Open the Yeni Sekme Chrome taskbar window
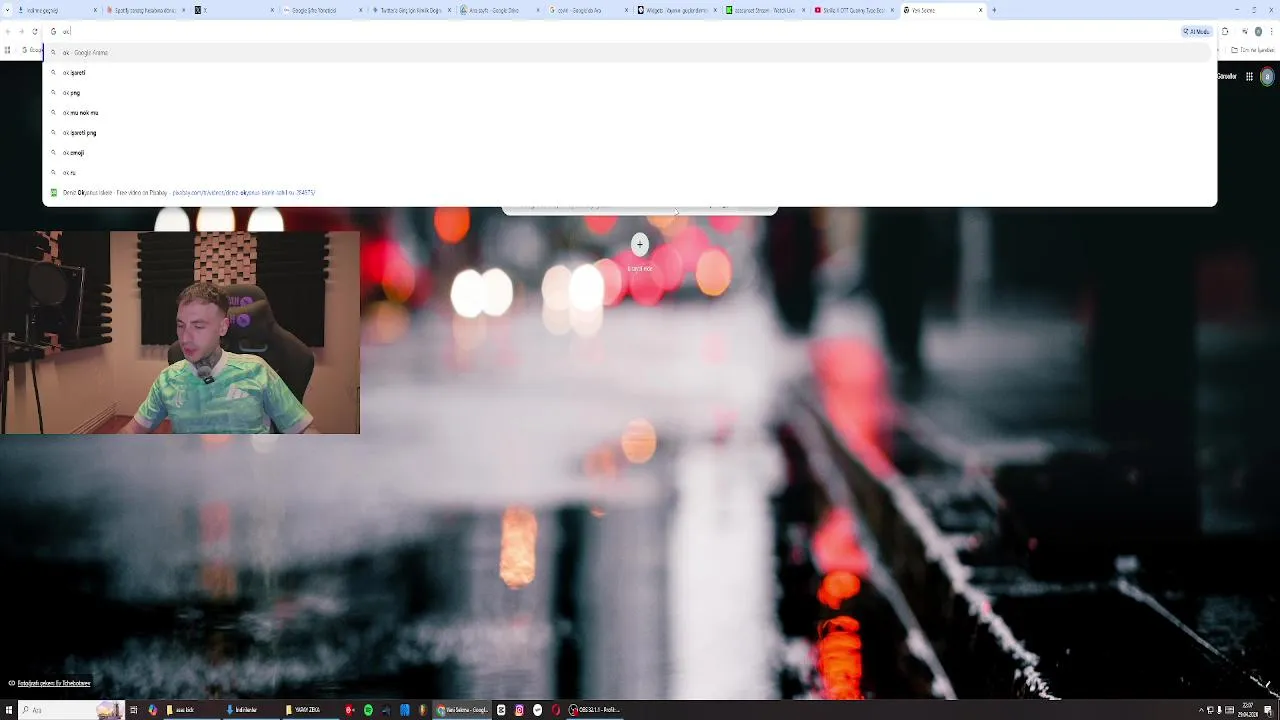The height and width of the screenshot is (720, 1280). point(462,710)
